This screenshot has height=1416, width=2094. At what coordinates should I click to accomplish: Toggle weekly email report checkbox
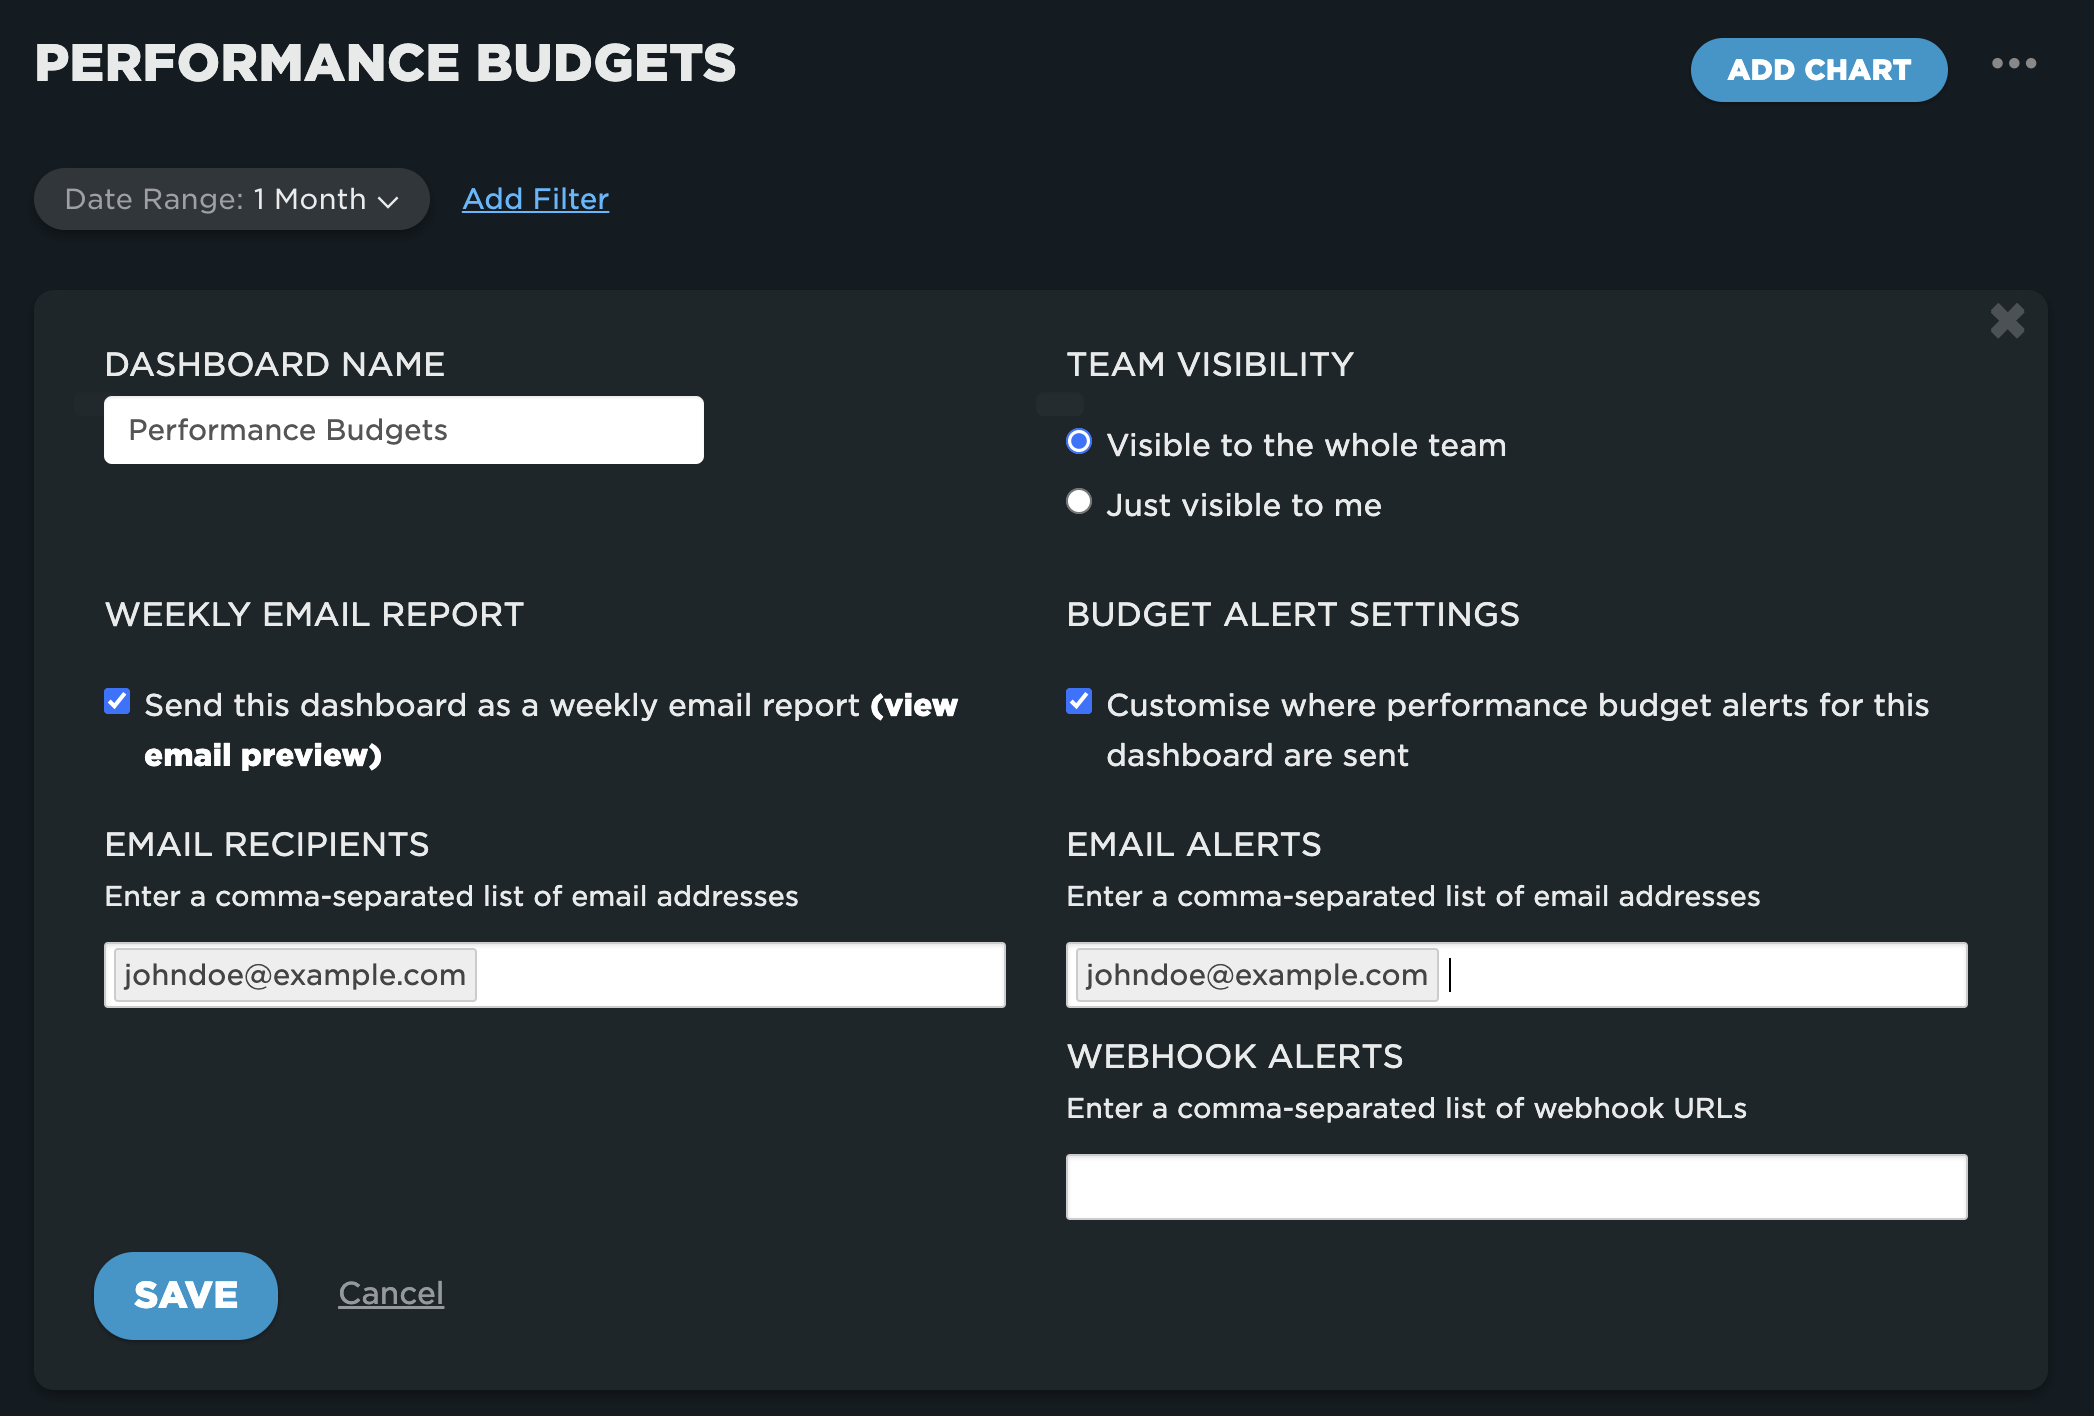coord(117,702)
